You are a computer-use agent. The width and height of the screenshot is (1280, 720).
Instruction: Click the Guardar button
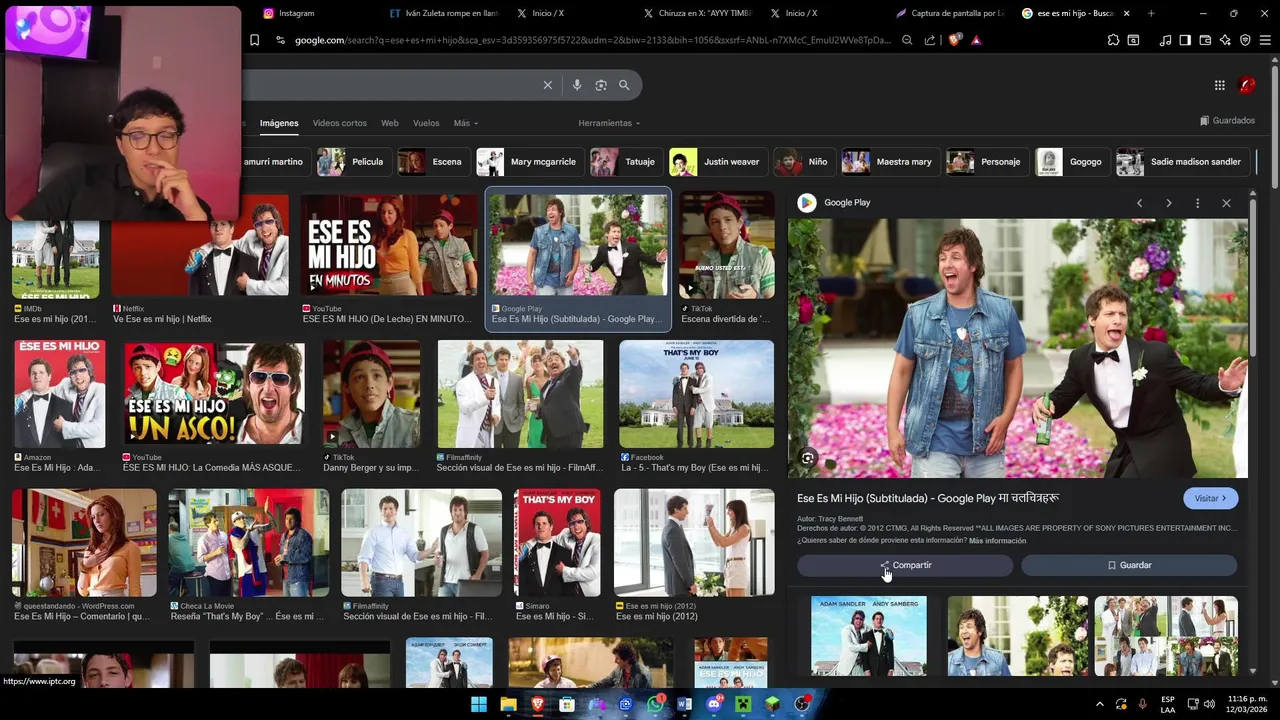tap(1129, 565)
